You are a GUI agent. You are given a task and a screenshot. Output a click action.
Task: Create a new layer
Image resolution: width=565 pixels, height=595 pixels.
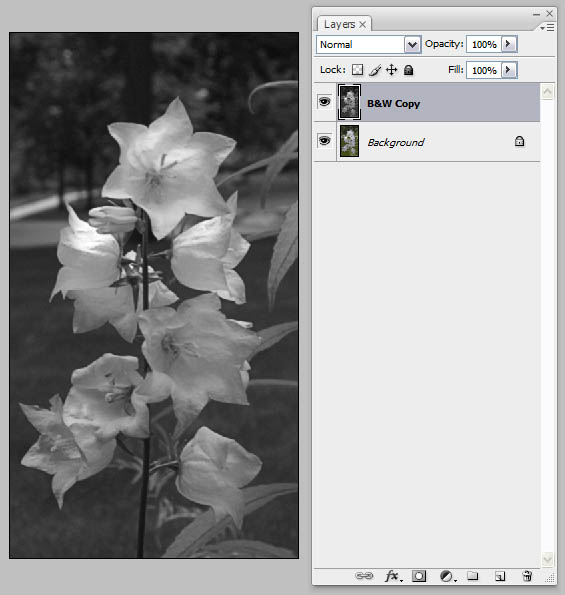coord(500,576)
